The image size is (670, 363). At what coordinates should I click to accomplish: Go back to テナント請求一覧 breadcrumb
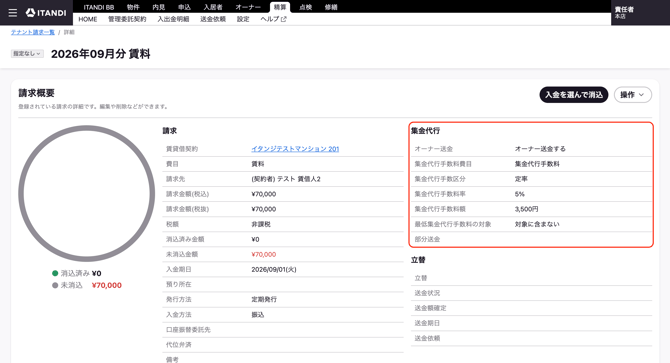click(33, 32)
